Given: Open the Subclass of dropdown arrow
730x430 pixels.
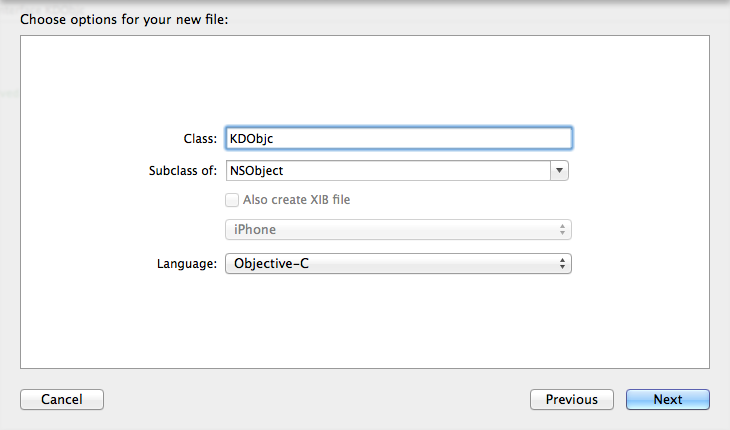Looking at the screenshot, I should (x=560, y=171).
